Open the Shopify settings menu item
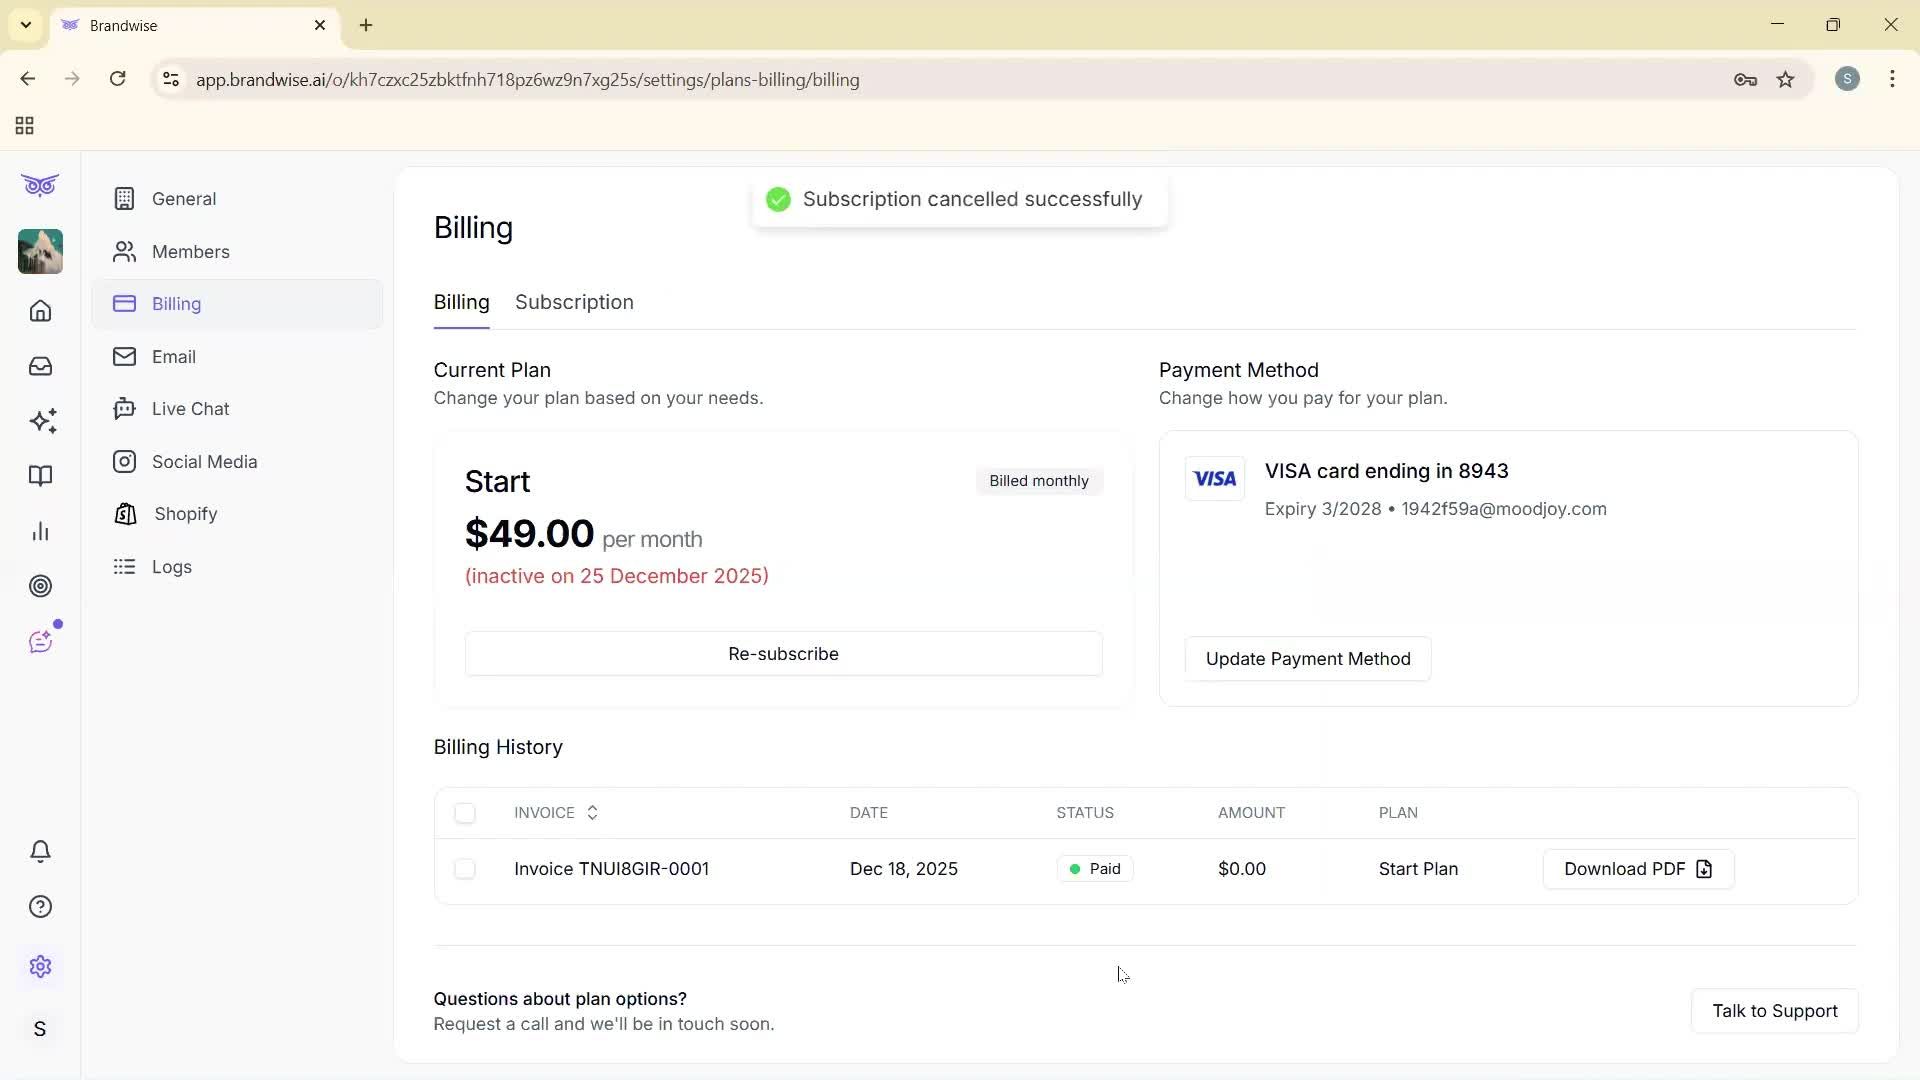This screenshot has width=1920, height=1080. click(x=185, y=514)
